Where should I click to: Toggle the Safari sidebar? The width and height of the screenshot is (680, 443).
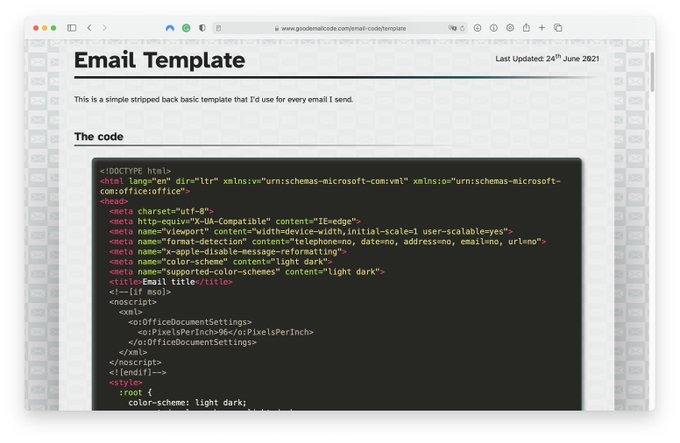coord(72,28)
